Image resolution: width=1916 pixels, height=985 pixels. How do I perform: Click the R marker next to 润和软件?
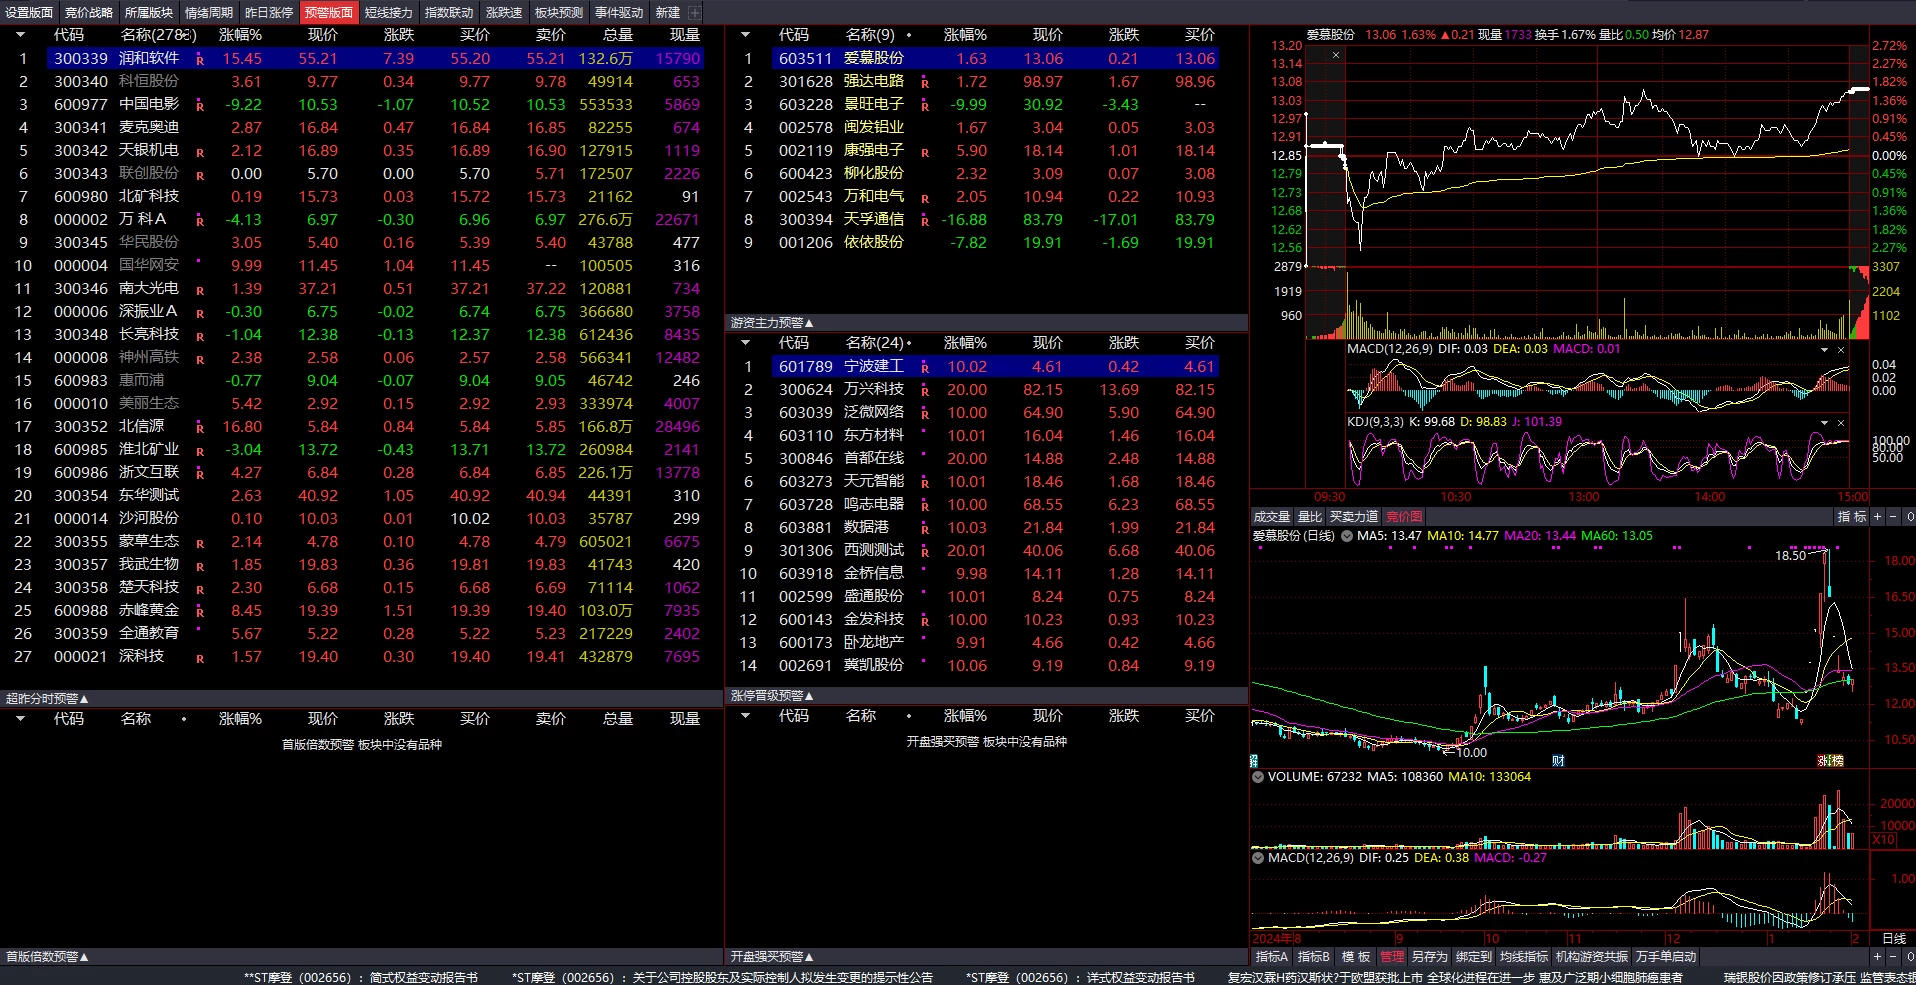tap(200, 60)
